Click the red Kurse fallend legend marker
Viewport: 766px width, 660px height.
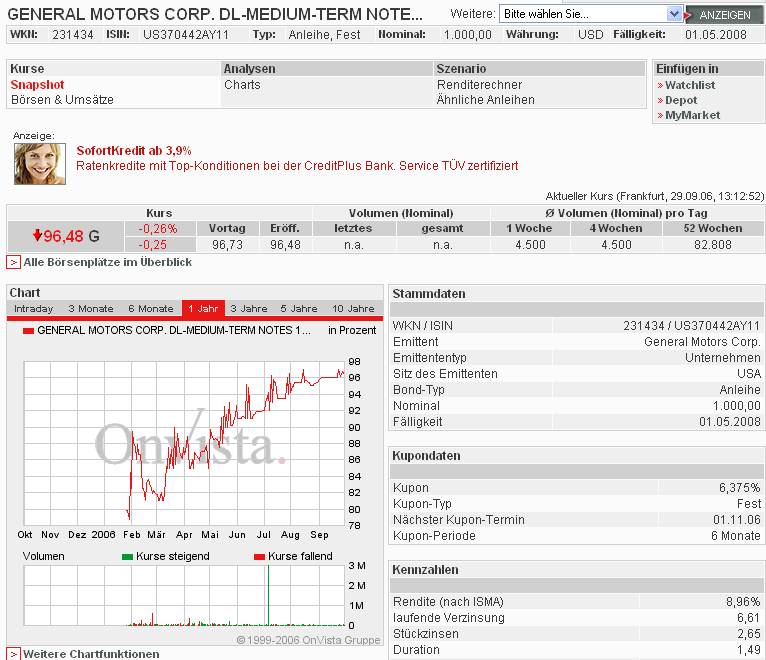click(259, 556)
